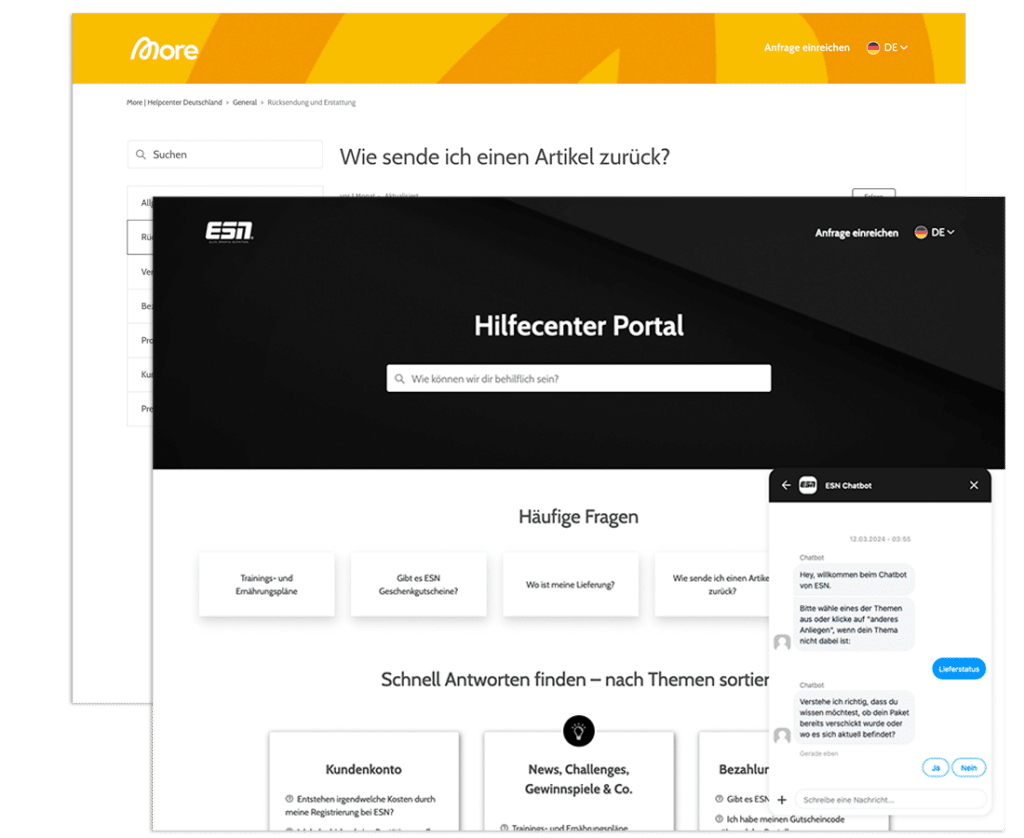The width and height of the screenshot is (1024, 838).
Task: Click Anfrage einreichen in the ESN portal
Action: [857, 233]
